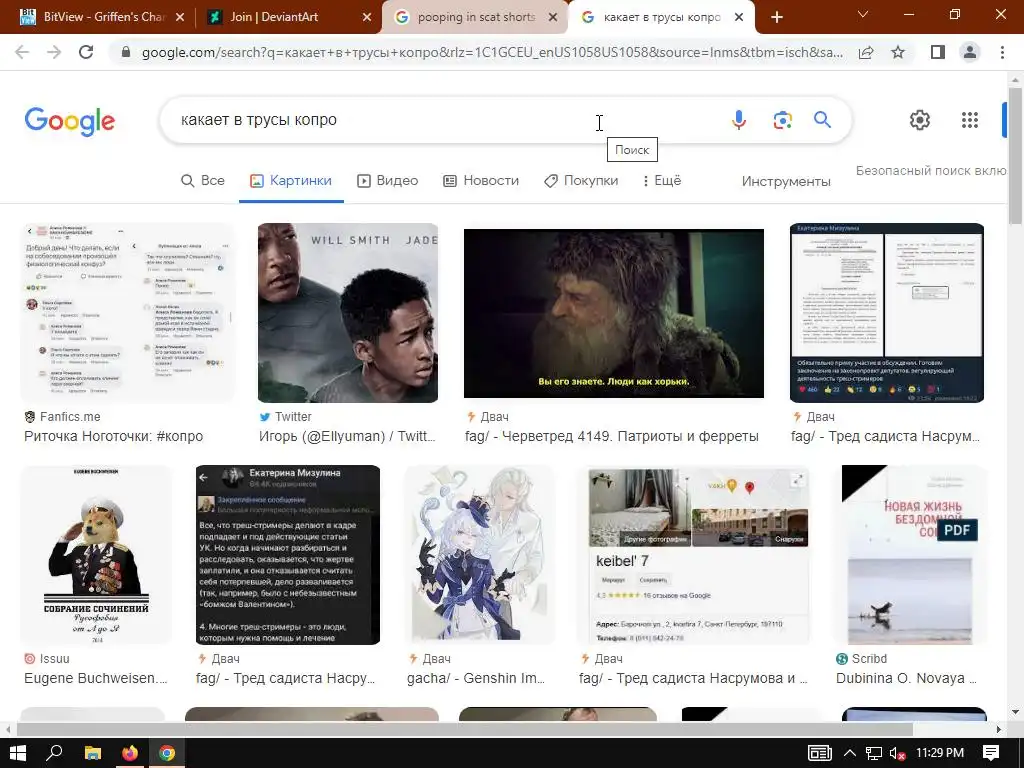This screenshot has height=768, width=1024.
Task: Reload the current page
Action: point(86,52)
